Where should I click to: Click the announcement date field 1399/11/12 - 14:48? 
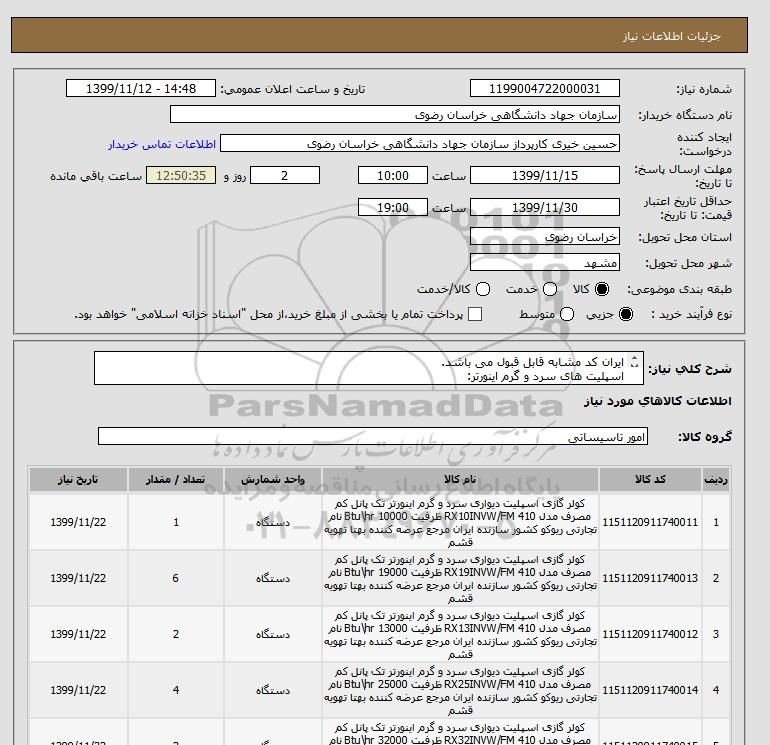click(x=141, y=88)
